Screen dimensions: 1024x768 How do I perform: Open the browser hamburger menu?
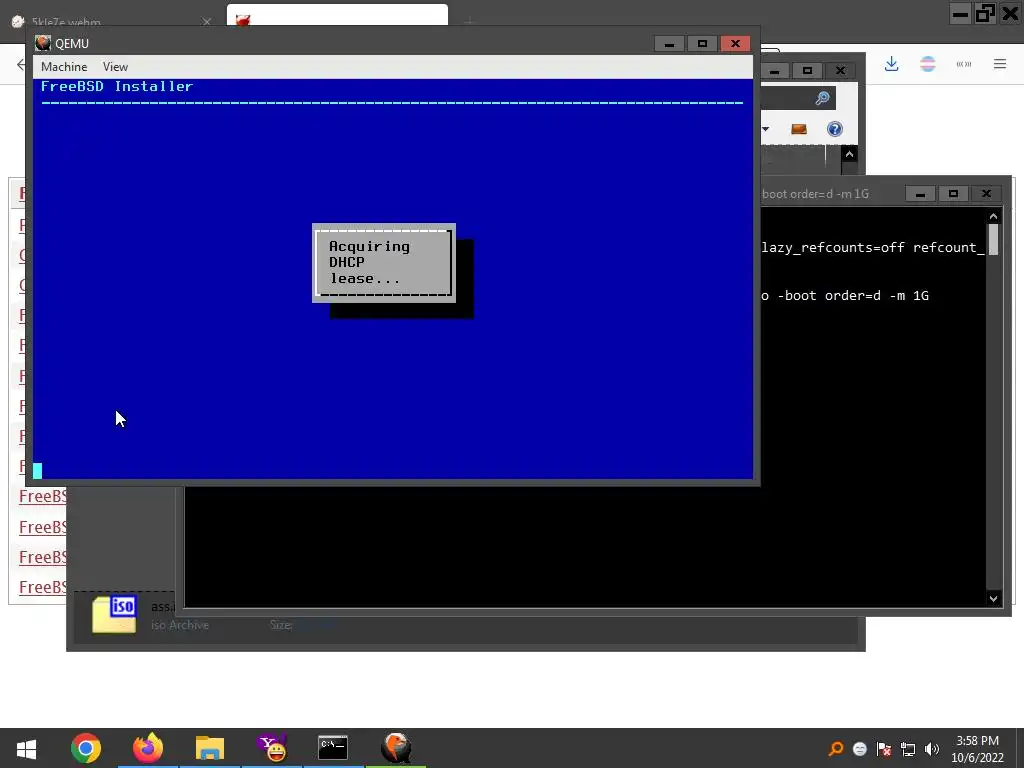tap(1000, 64)
